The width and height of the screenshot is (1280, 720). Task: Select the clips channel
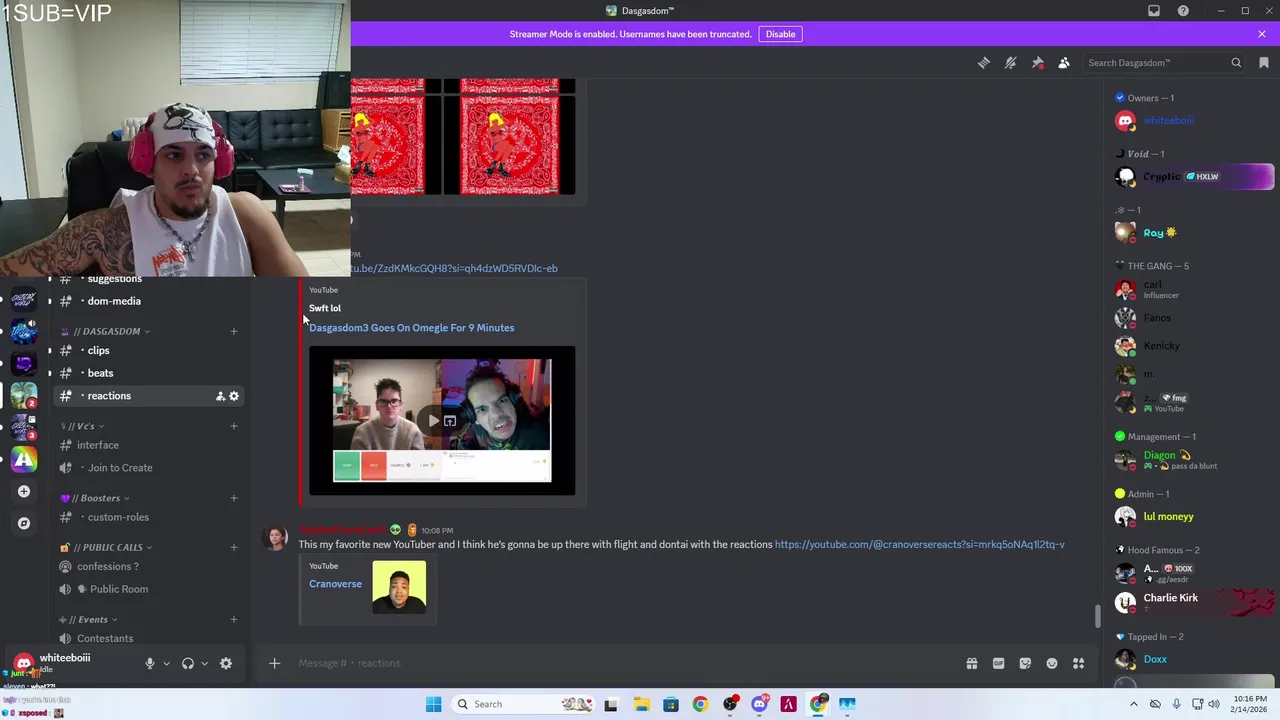pyautogui.click(x=148, y=351)
